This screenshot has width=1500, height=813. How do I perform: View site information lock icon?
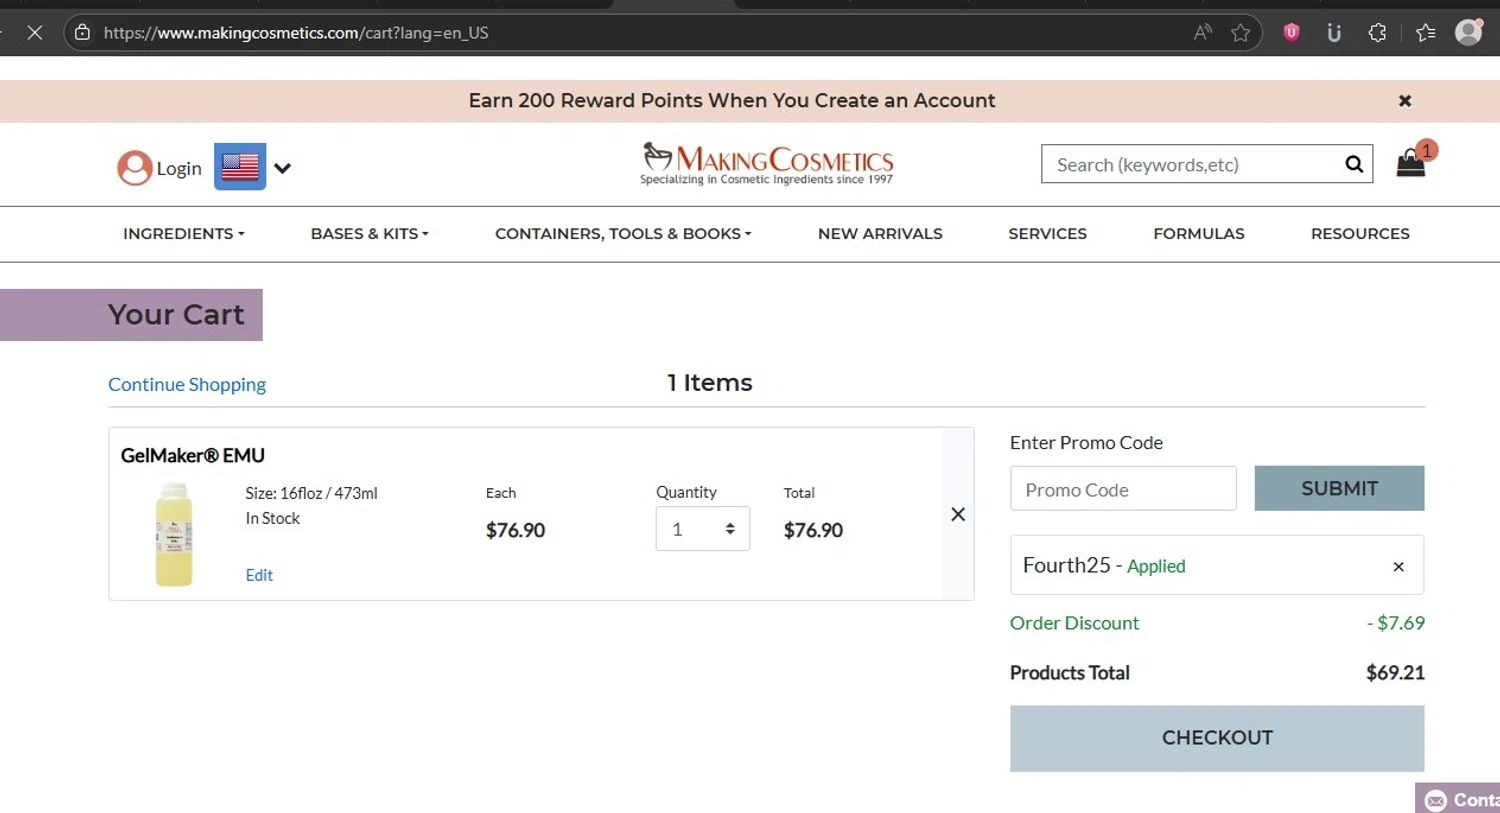pos(82,33)
